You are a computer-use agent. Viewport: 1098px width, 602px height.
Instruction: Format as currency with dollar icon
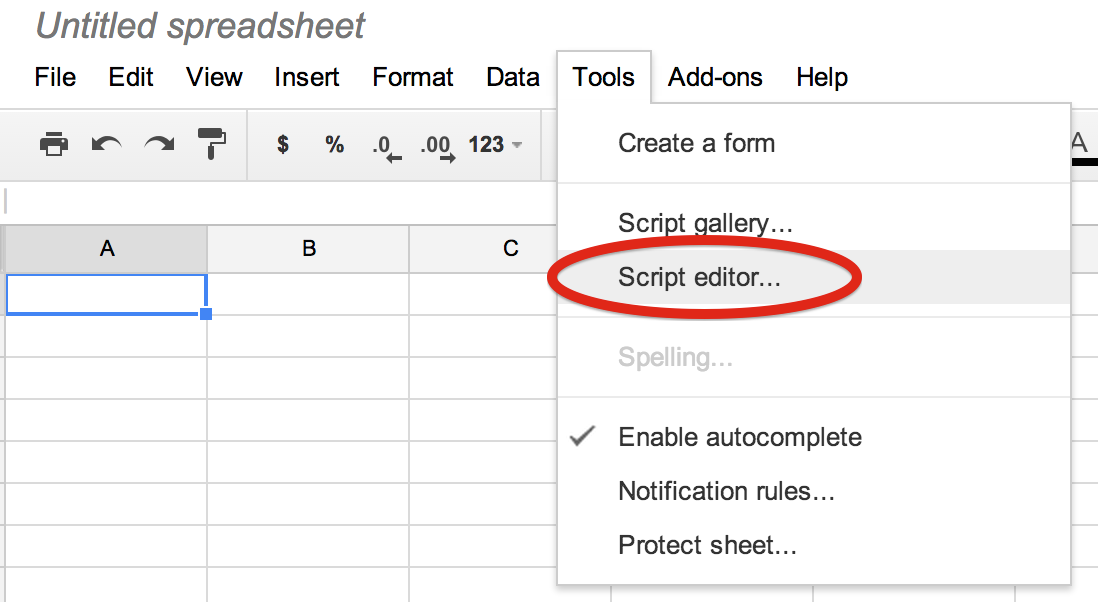pos(283,145)
